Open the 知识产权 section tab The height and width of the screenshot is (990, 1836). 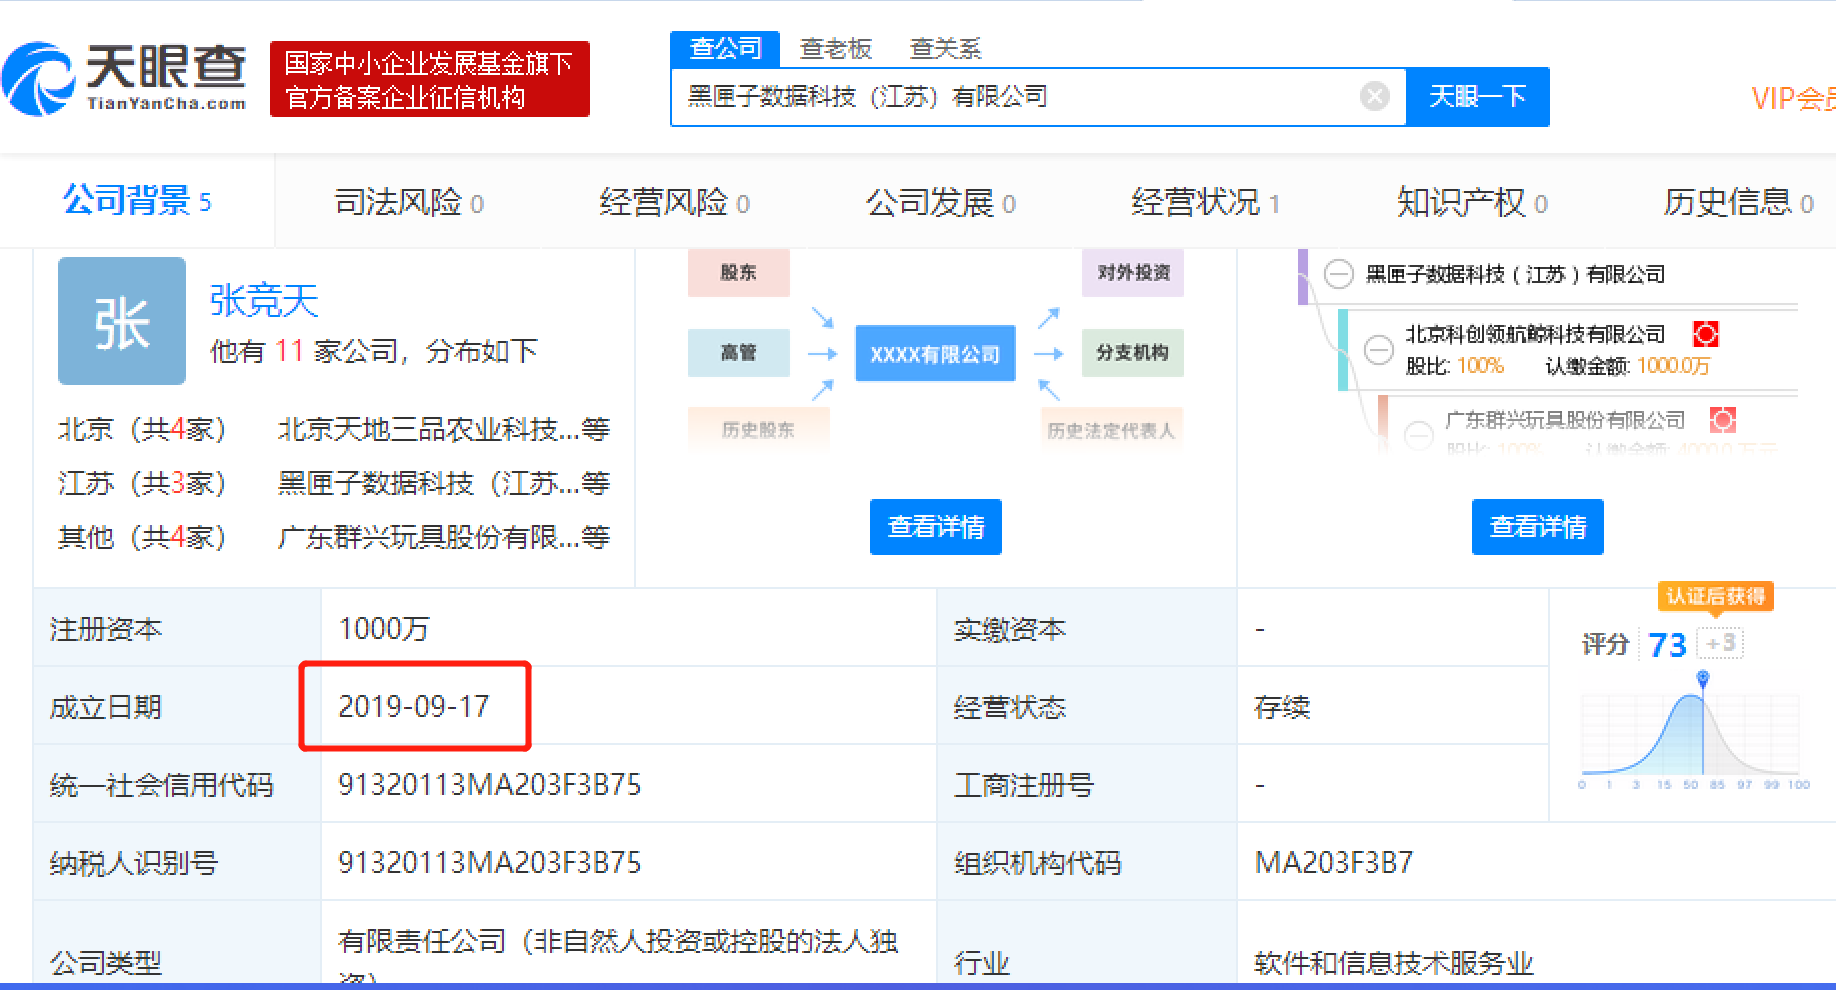(x=1473, y=203)
